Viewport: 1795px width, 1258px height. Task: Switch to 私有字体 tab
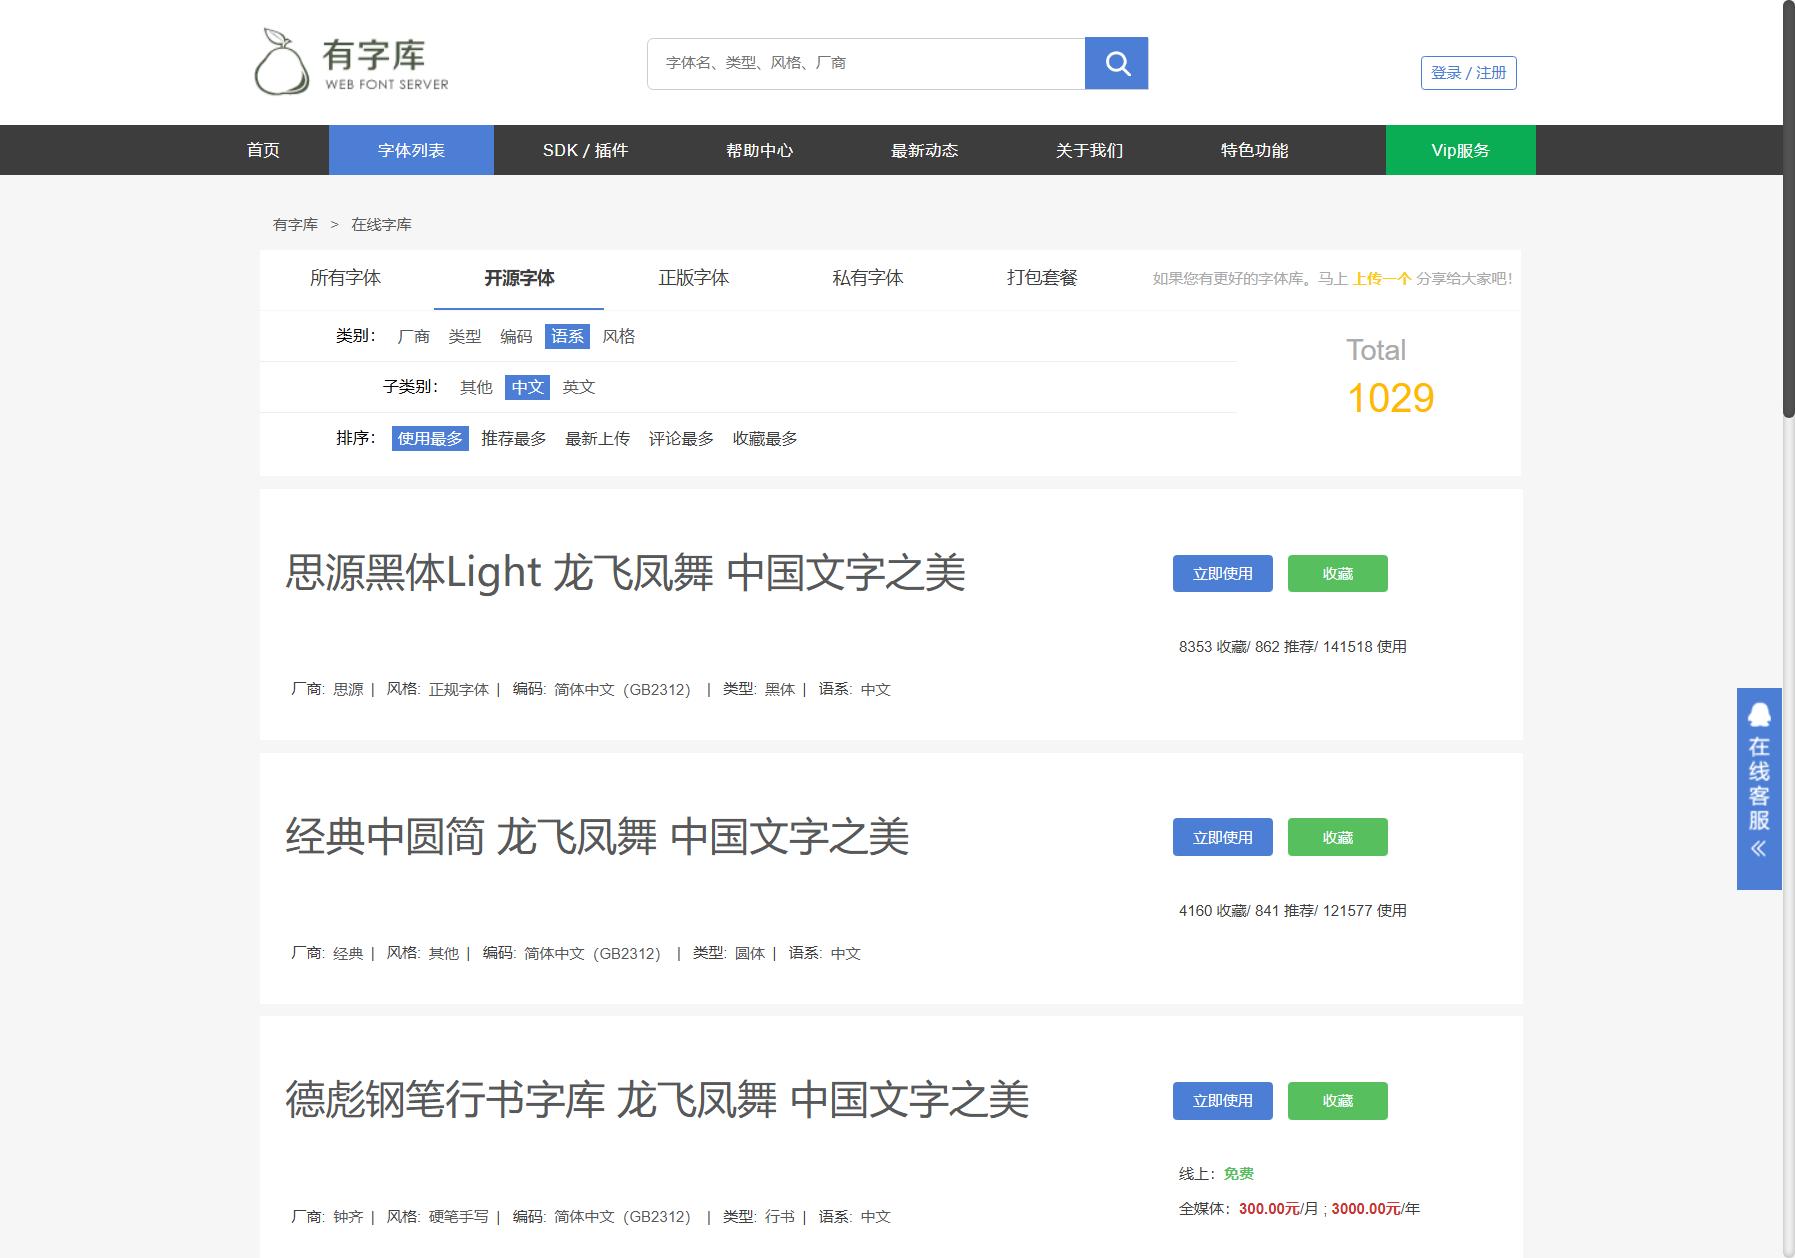[x=867, y=278]
